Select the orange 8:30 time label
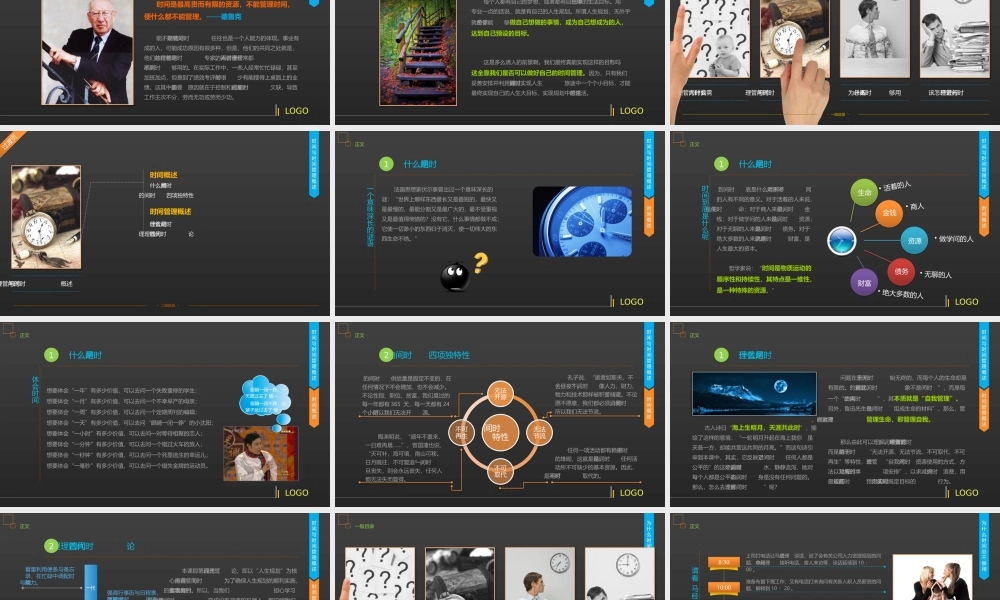 (x=724, y=562)
